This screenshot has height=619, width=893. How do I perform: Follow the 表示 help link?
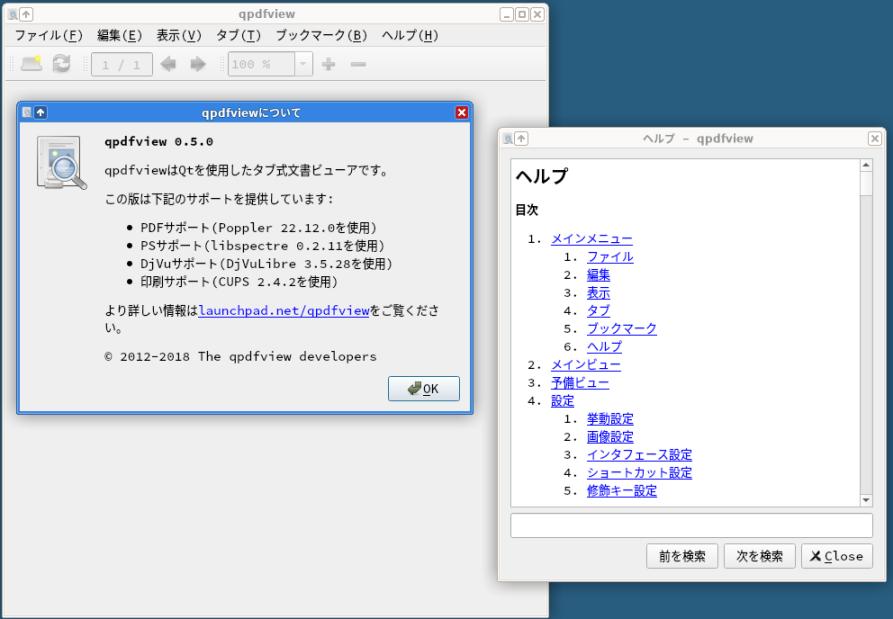tap(598, 293)
